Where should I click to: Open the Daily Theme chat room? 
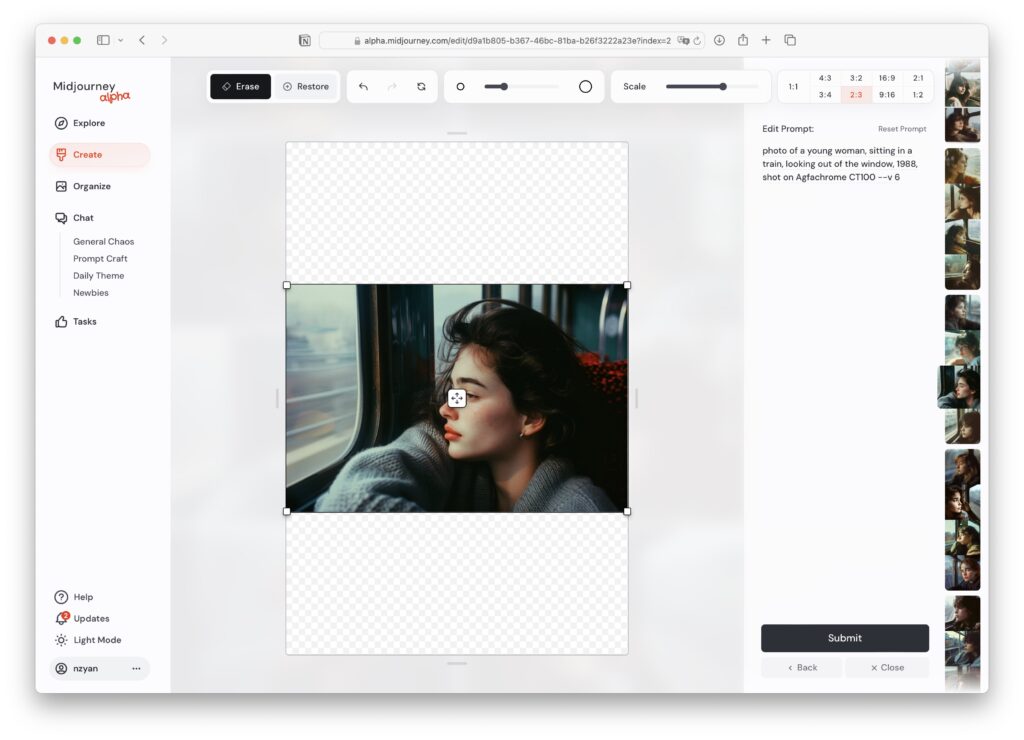[x=99, y=276]
